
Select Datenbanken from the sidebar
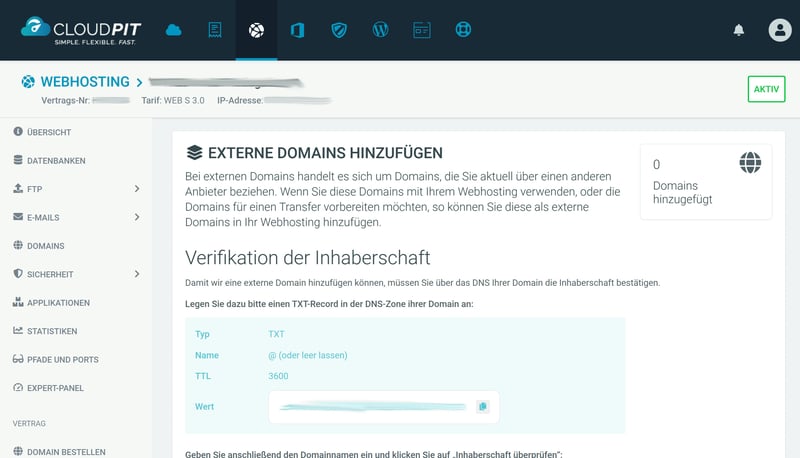[56, 160]
